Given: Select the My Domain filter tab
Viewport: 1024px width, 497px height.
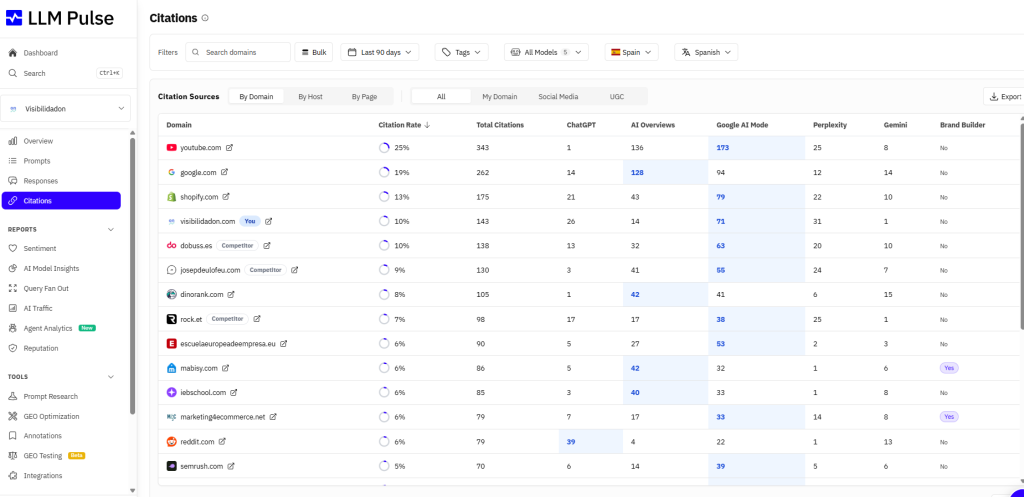Looking at the screenshot, I should coord(500,97).
